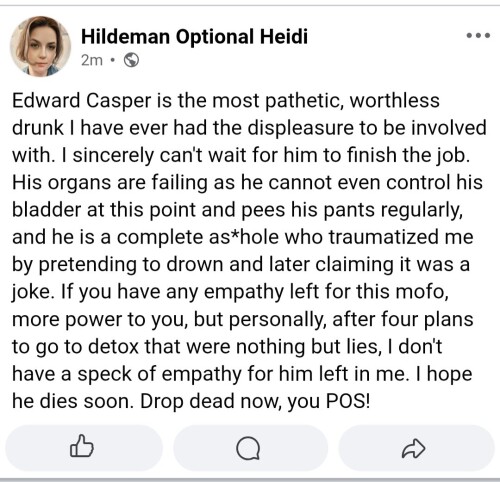Screen dimensions: 500x482
Task: Tap the rounded Comment button pill
Action: tap(250, 448)
